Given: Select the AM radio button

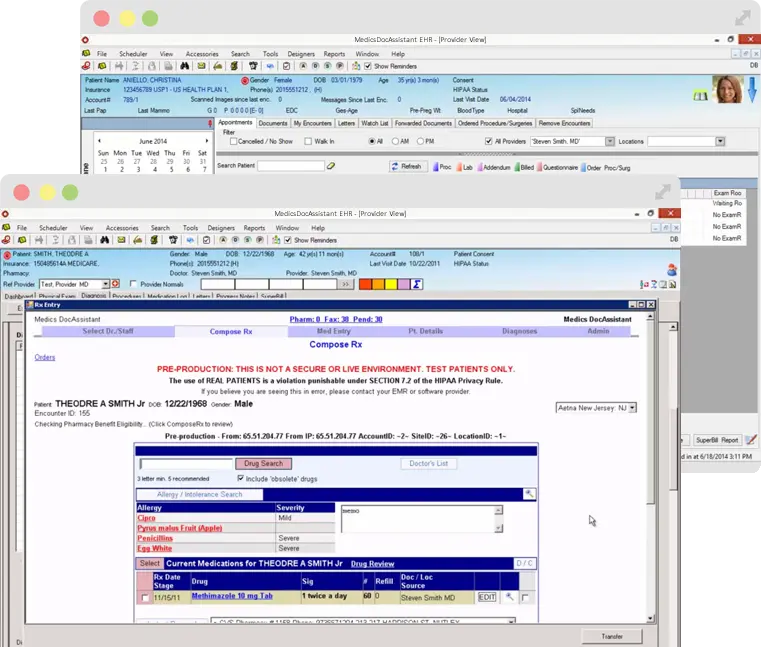Looking at the screenshot, I should [398, 142].
